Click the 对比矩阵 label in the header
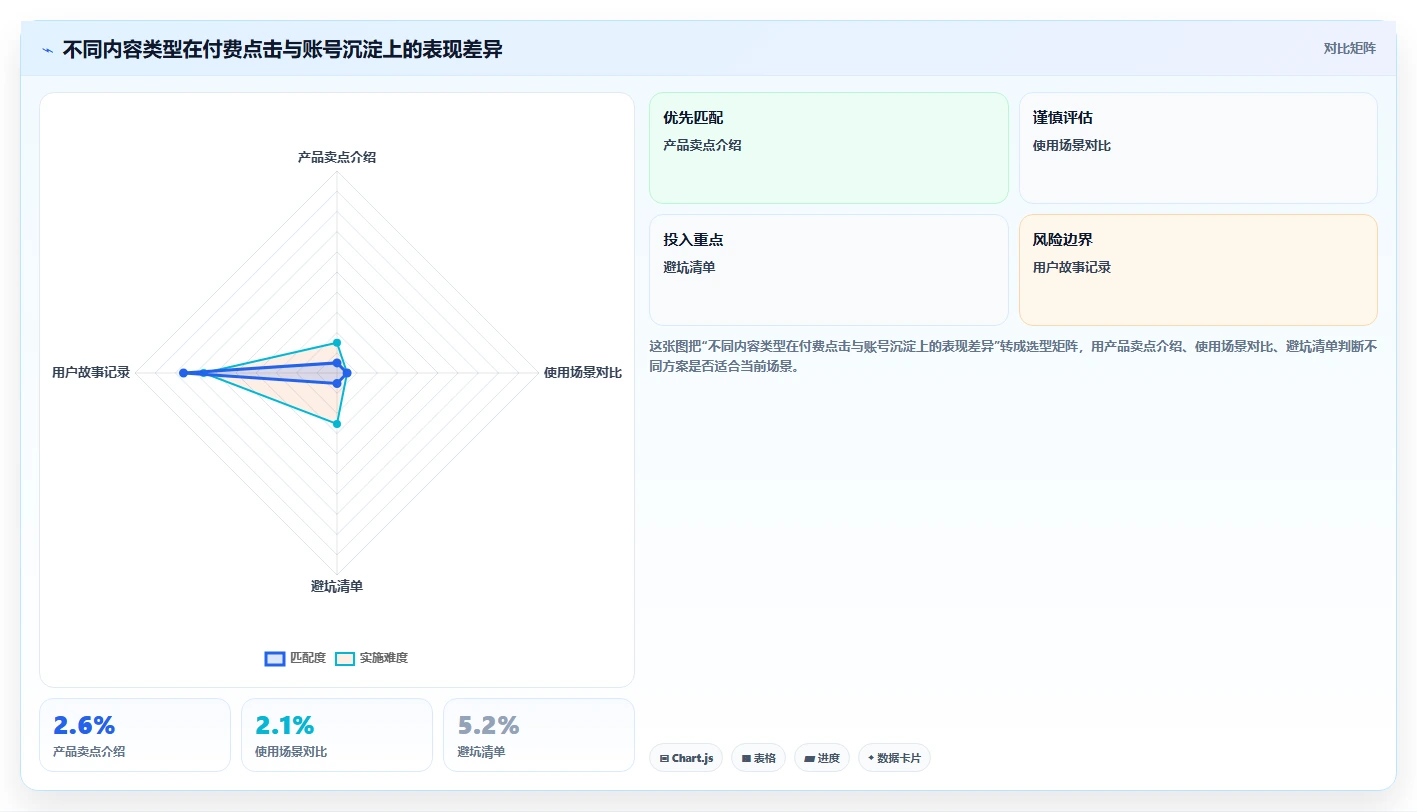 (x=1349, y=48)
